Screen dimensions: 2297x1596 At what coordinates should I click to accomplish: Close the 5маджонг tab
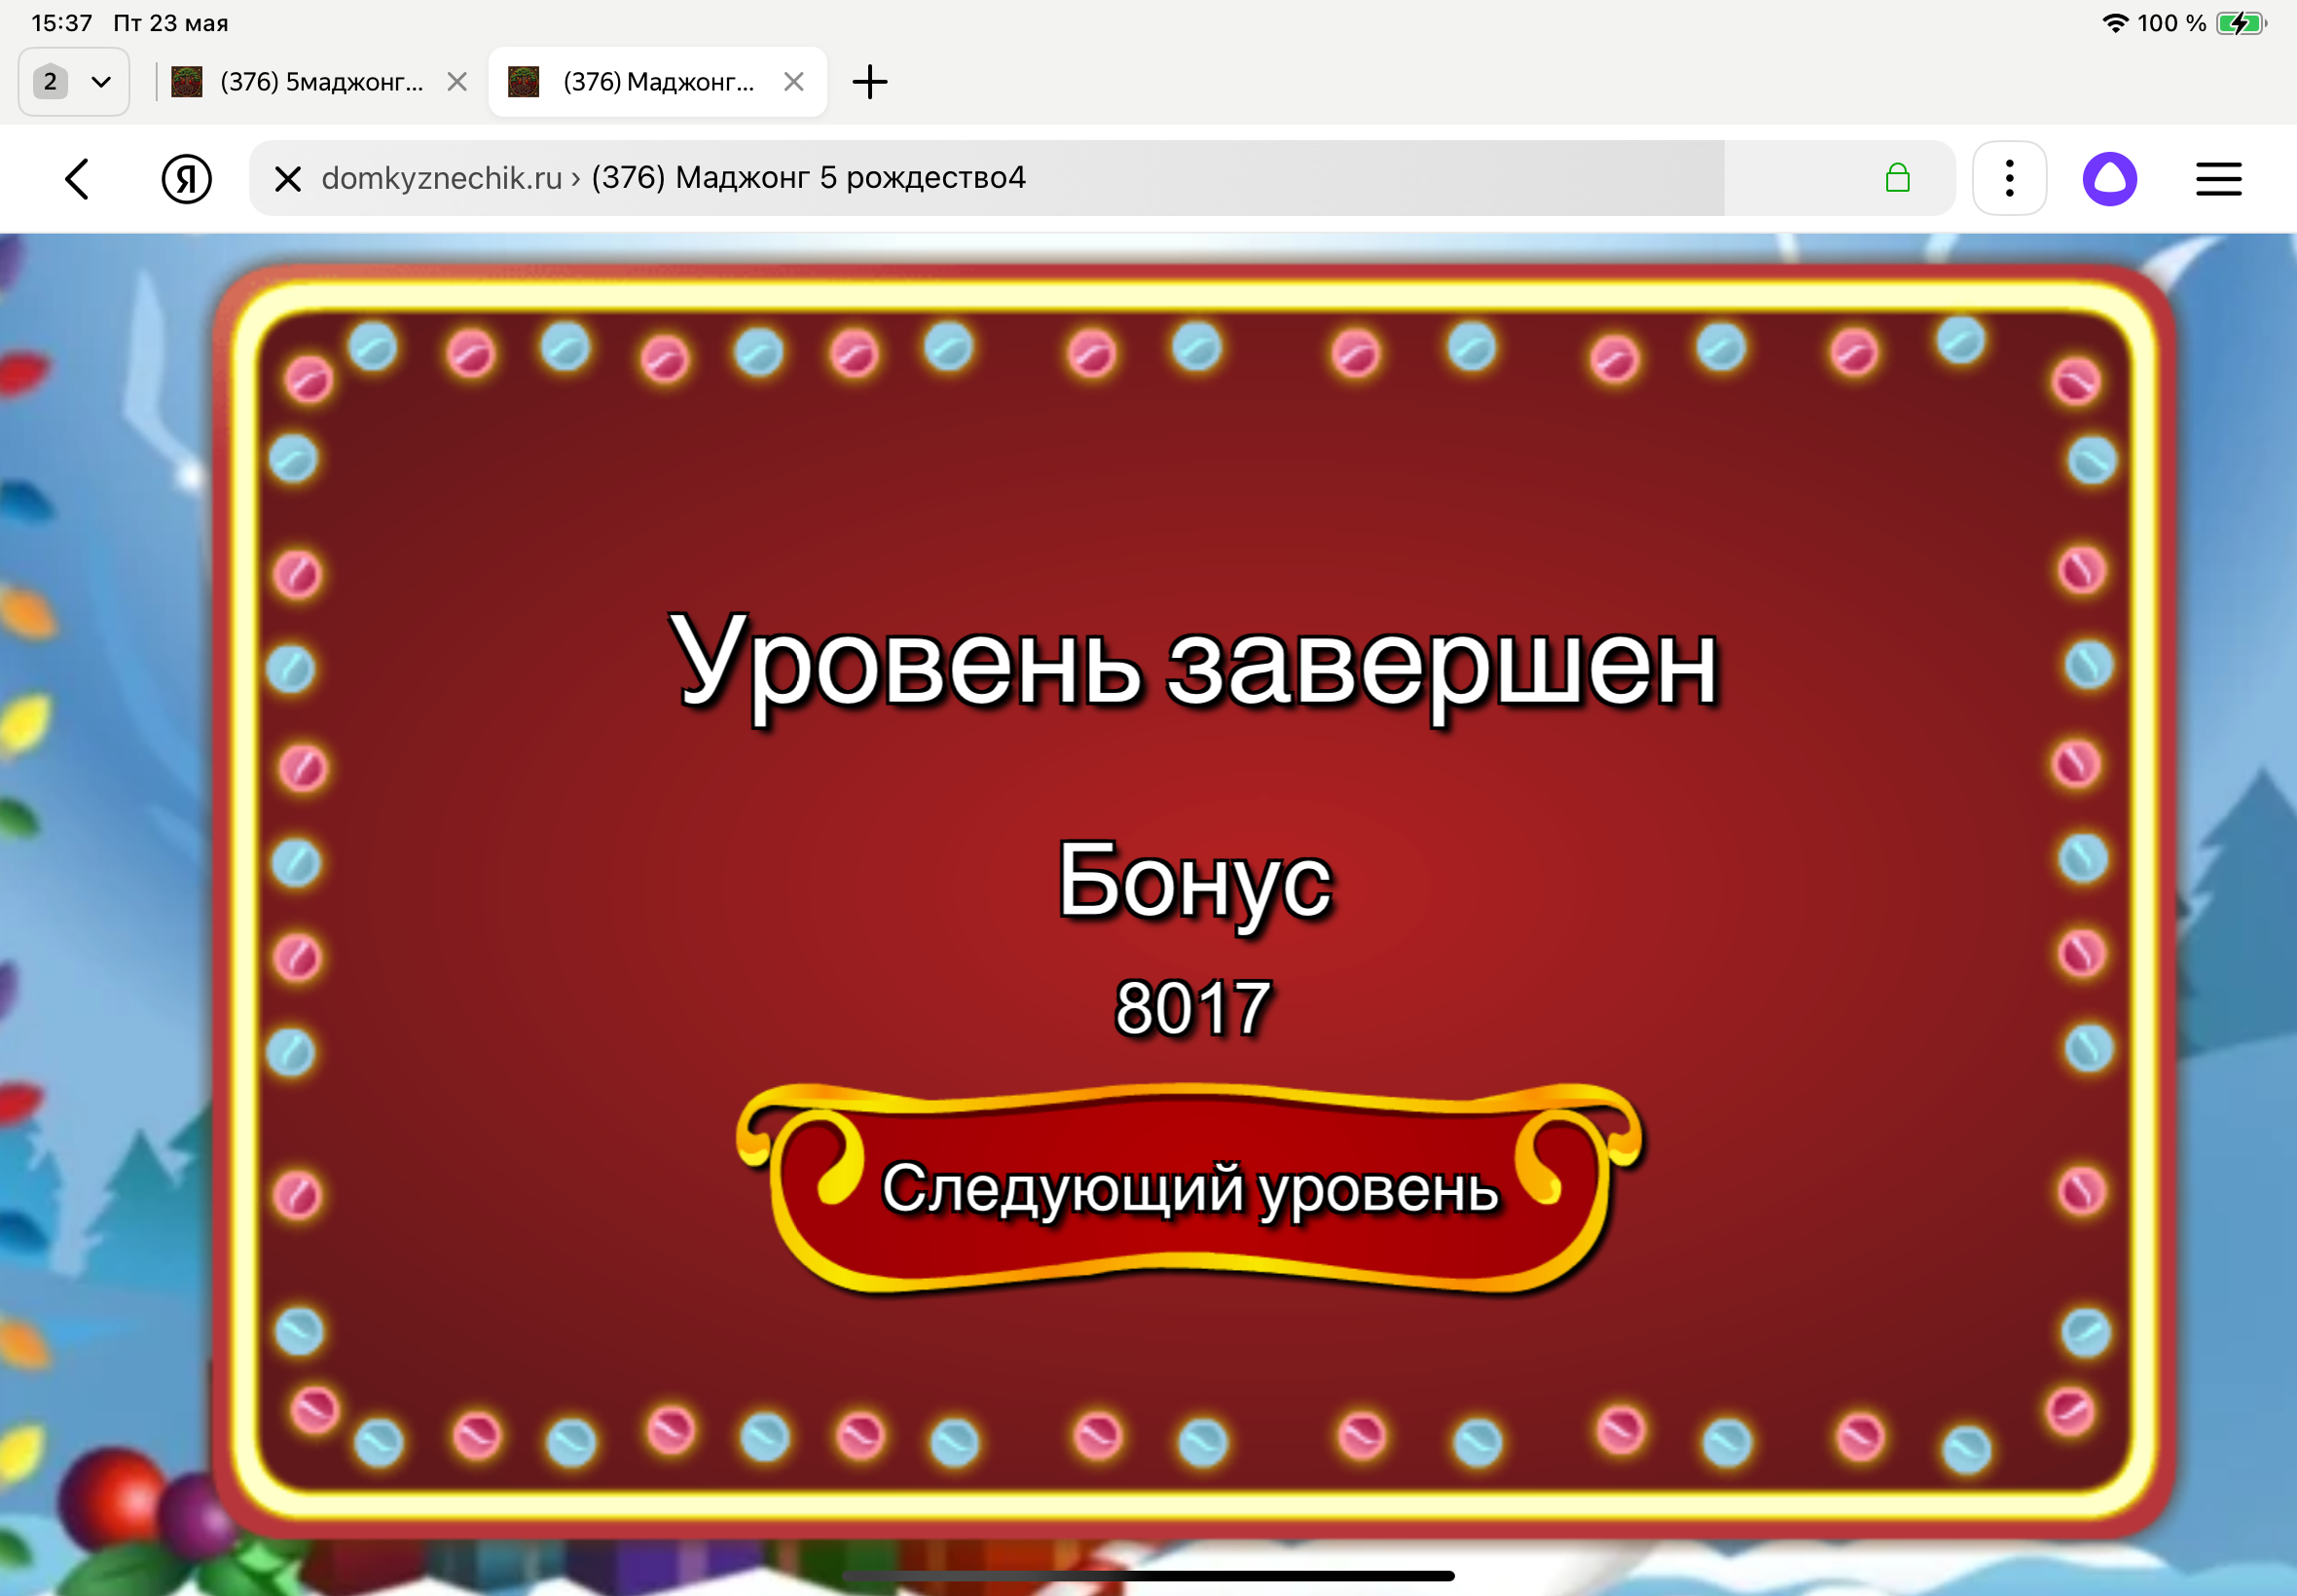pyautogui.click(x=457, y=82)
